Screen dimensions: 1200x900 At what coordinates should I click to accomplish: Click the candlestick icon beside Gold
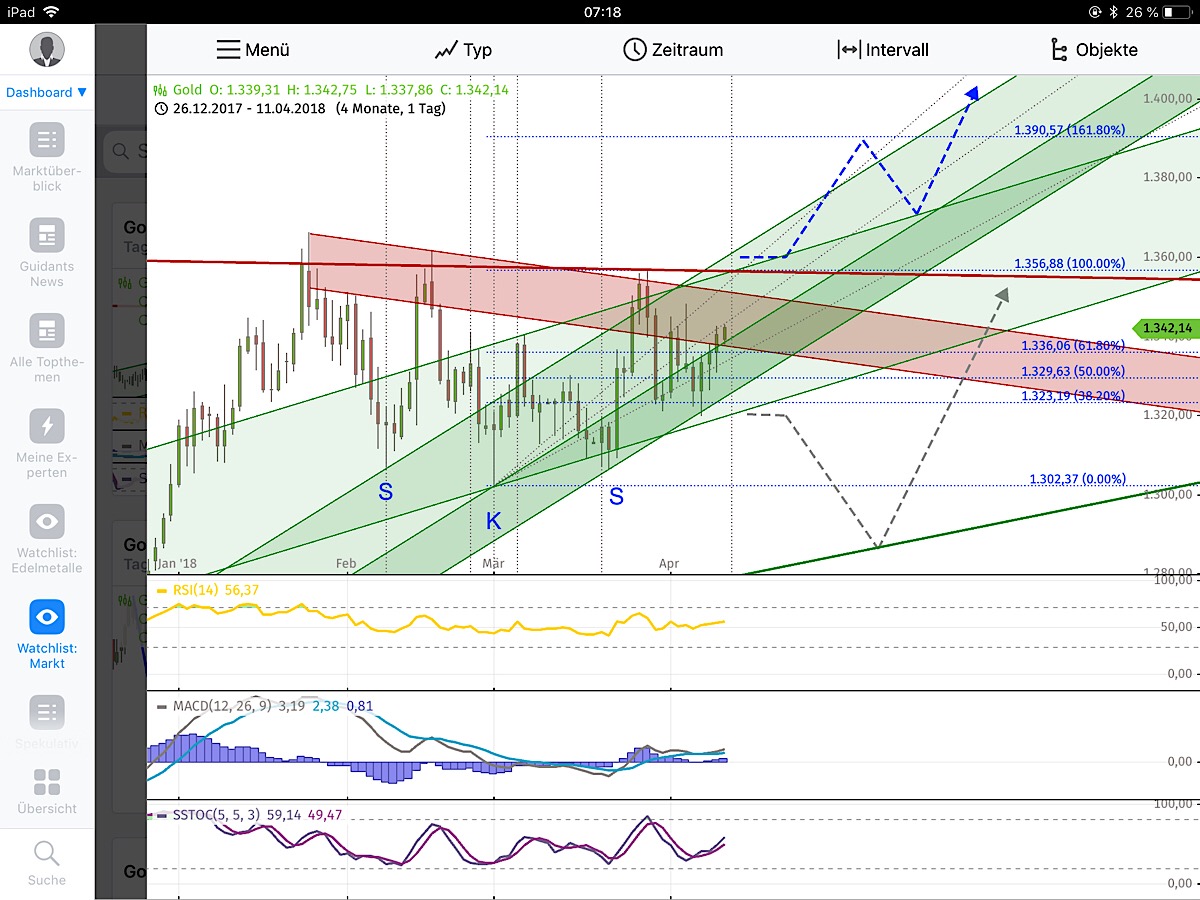pos(159,89)
